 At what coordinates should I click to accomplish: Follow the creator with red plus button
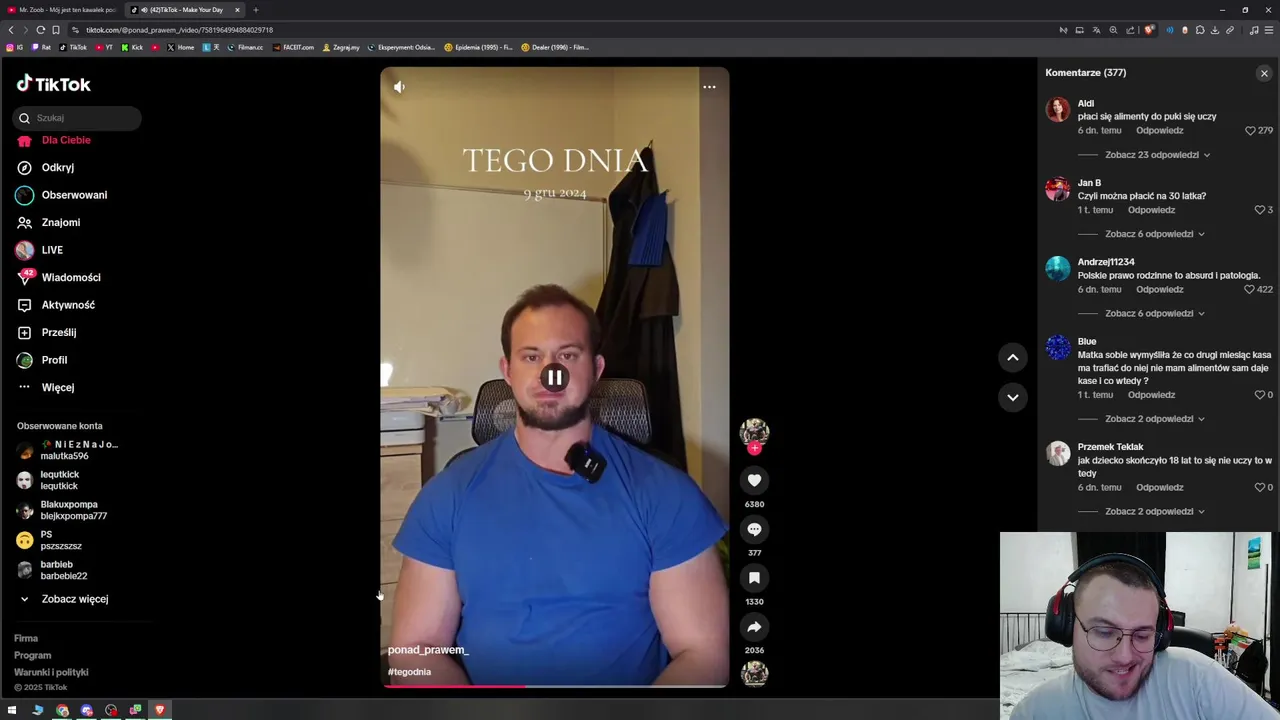(754, 449)
